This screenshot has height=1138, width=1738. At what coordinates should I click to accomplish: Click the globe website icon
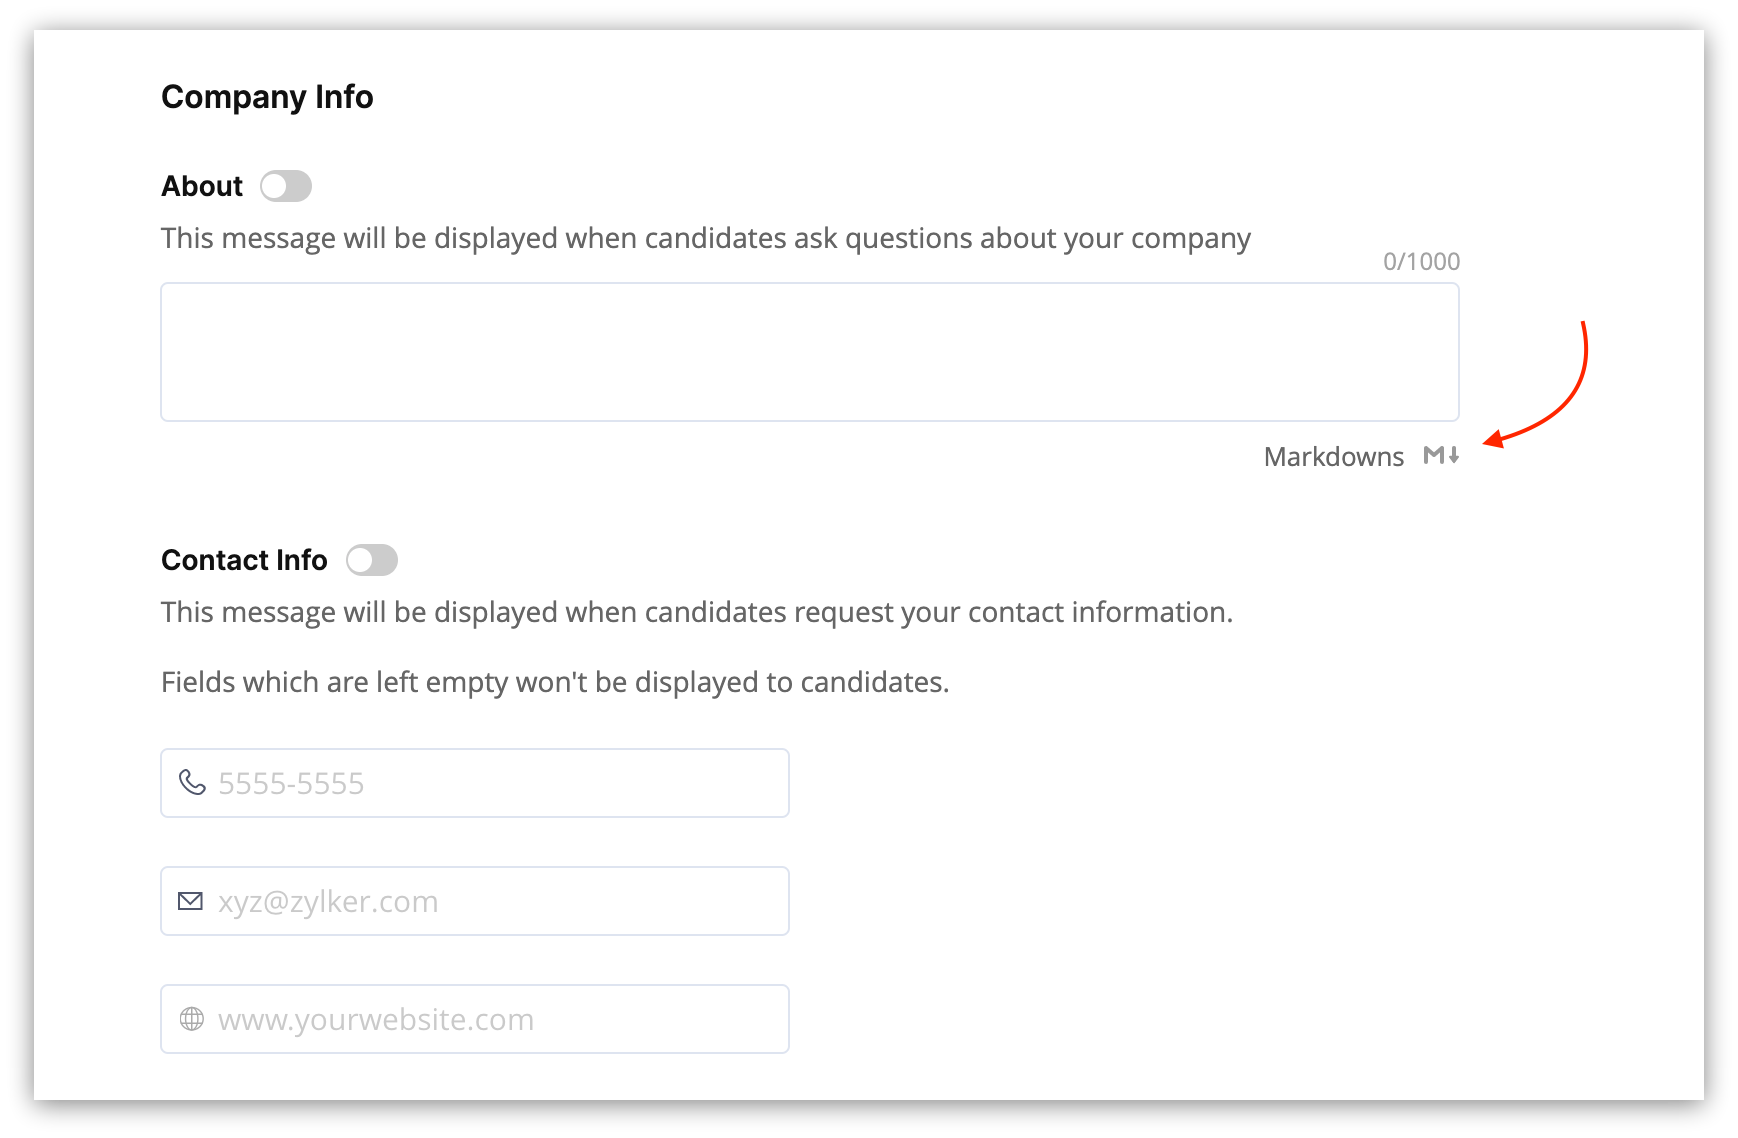pos(191,1019)
